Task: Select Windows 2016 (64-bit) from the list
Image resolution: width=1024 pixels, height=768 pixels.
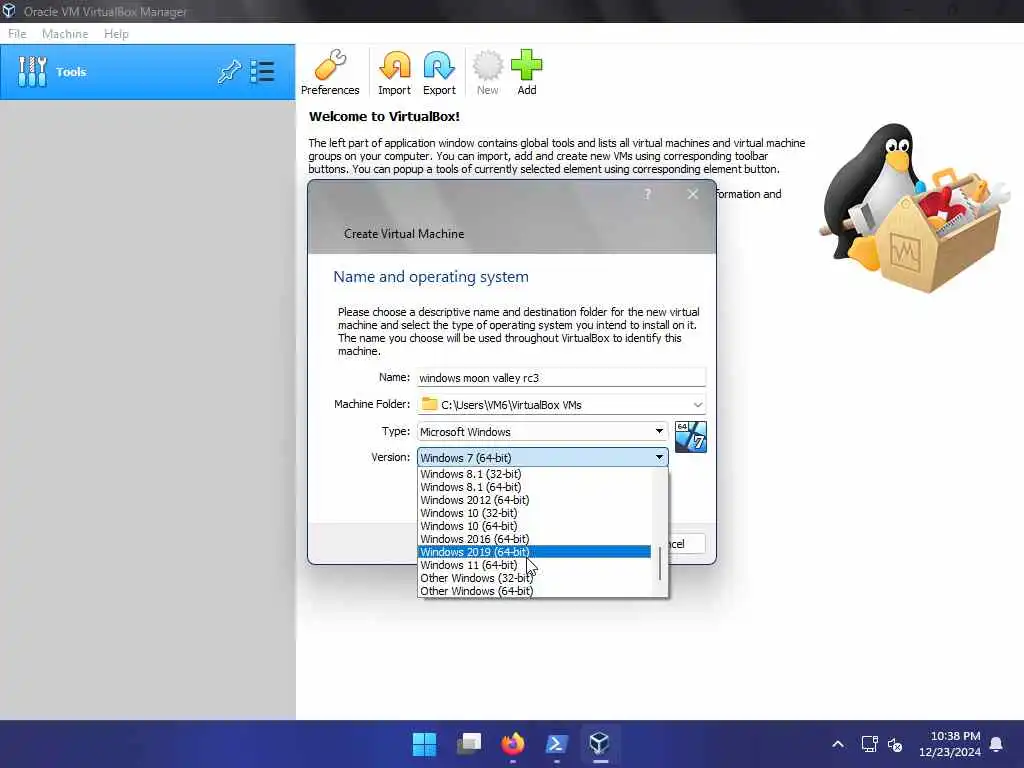Action: click(x=534, y=539)
